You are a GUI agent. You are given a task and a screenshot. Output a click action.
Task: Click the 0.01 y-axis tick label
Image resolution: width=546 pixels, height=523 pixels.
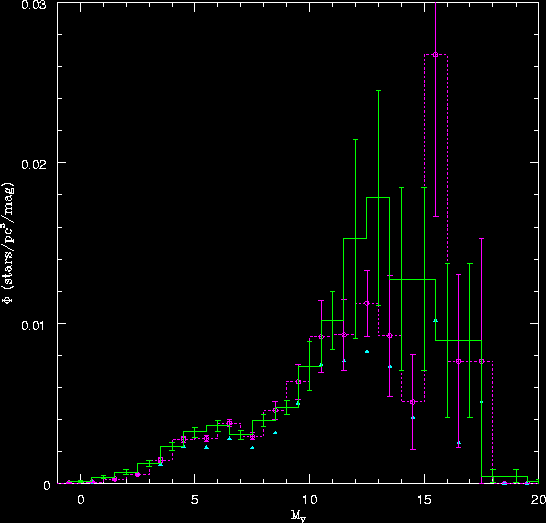tap(34, 326)
